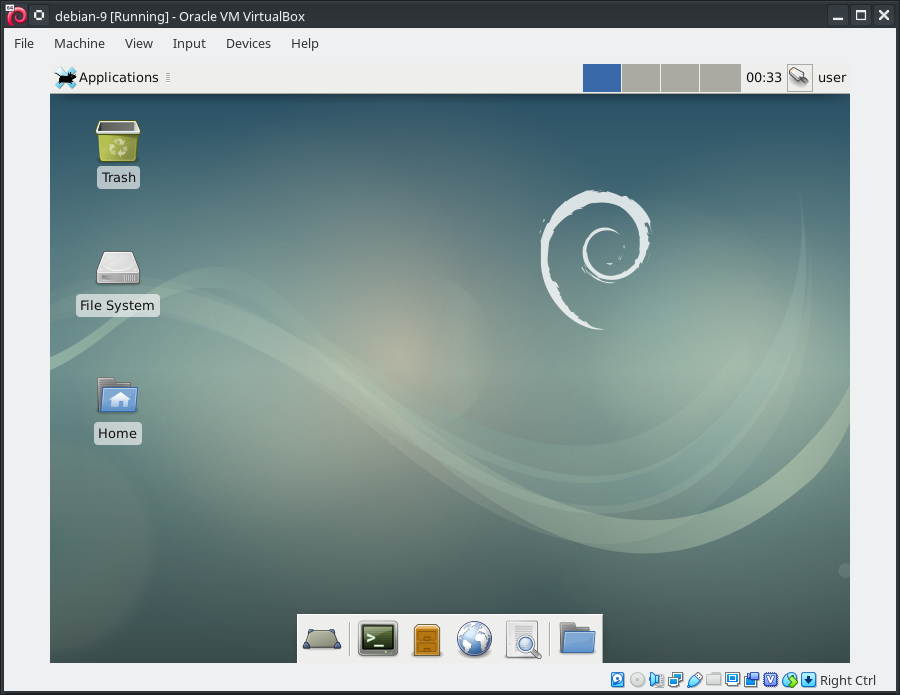Click the Application Finder magnifier icon
Image resolution: width=900 pixels, height=695 pixels.
click(x=524, y=638)
